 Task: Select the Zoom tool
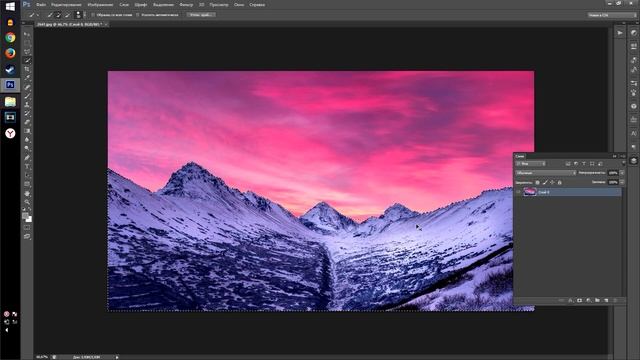(x=27, y=202)
